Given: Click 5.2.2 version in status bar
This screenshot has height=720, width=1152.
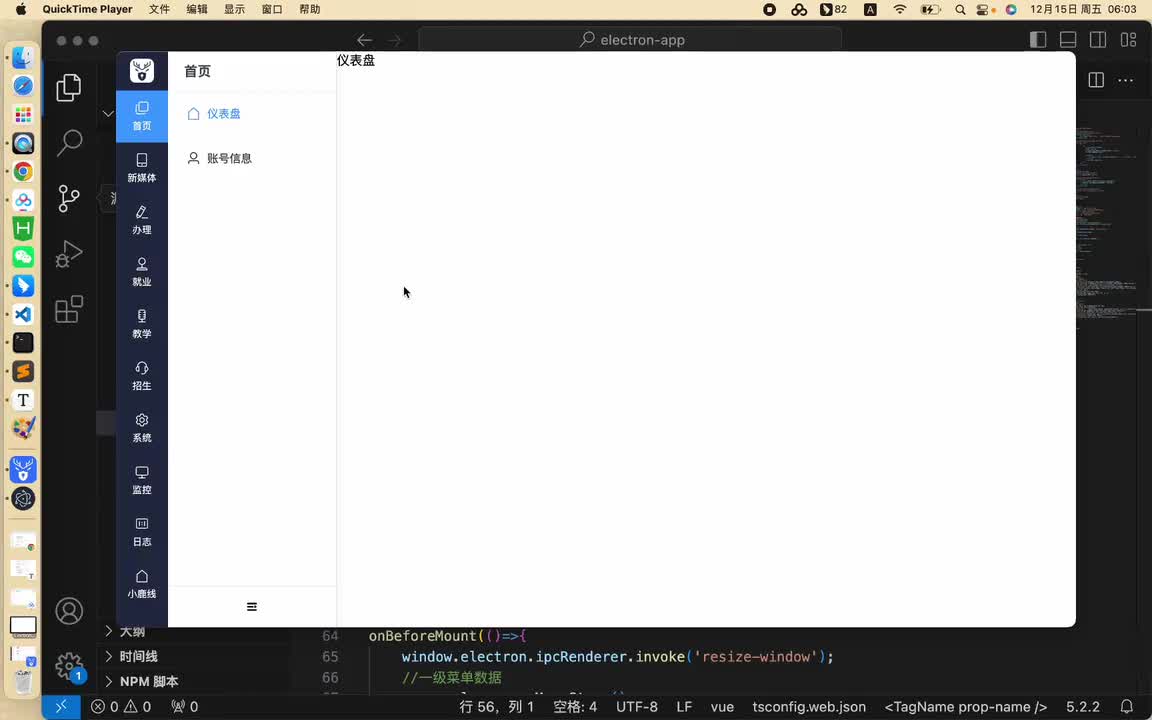Looking at the screenshot, I should pyautogui.click(x=1083, y=707).
